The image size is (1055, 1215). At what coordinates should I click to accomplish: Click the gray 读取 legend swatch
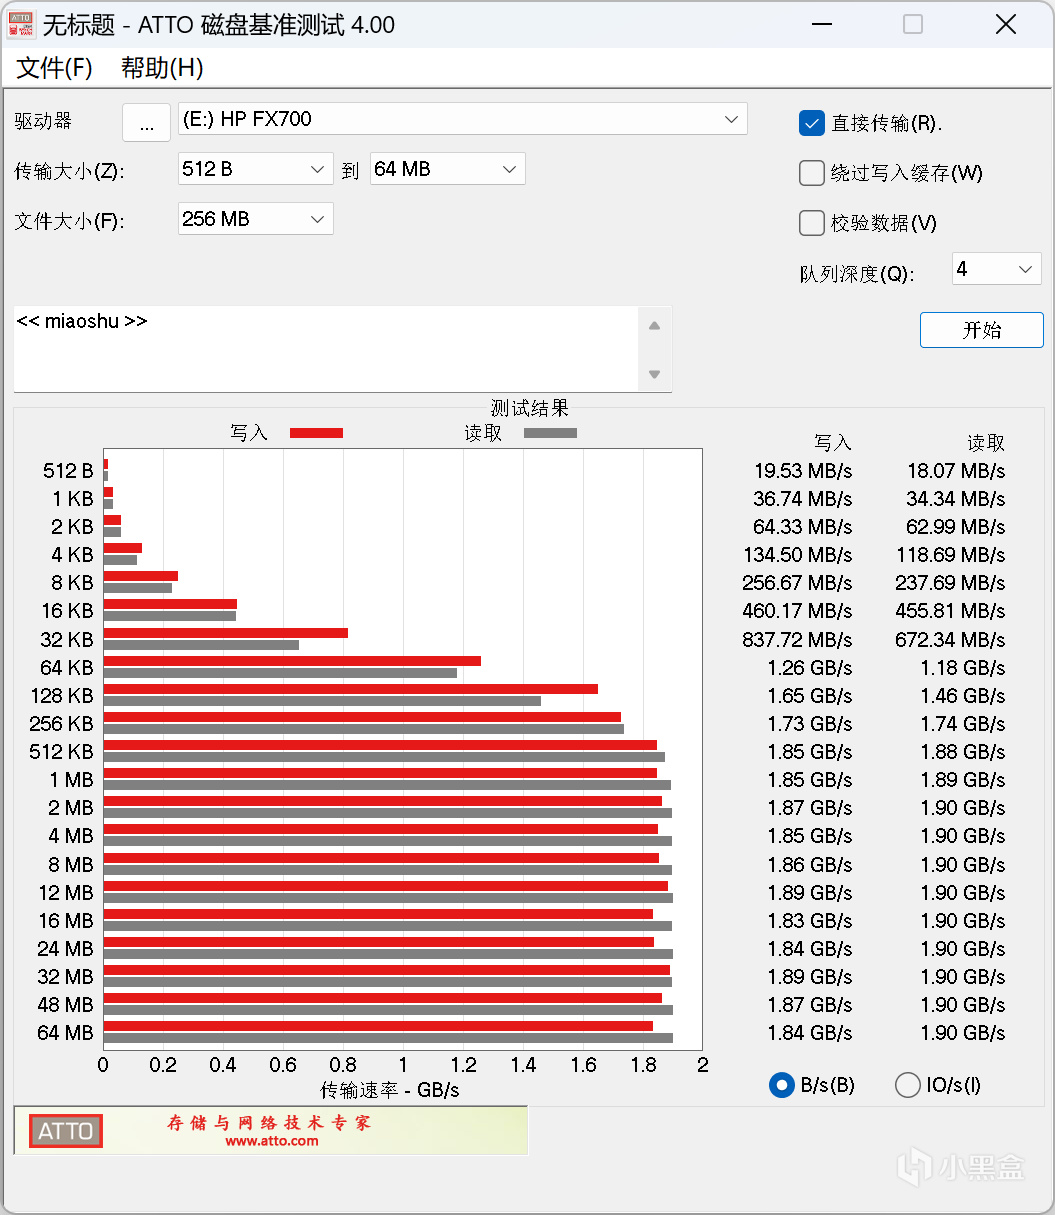(550, 433)
